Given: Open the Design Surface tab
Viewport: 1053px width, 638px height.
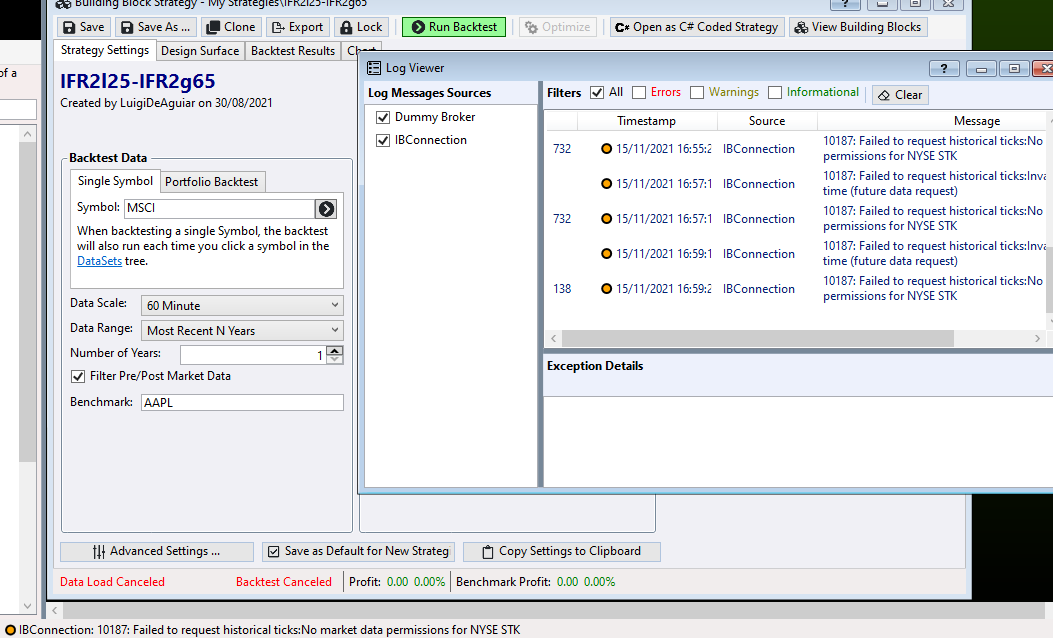Looking at the screenshot, I should coord(200,51).
